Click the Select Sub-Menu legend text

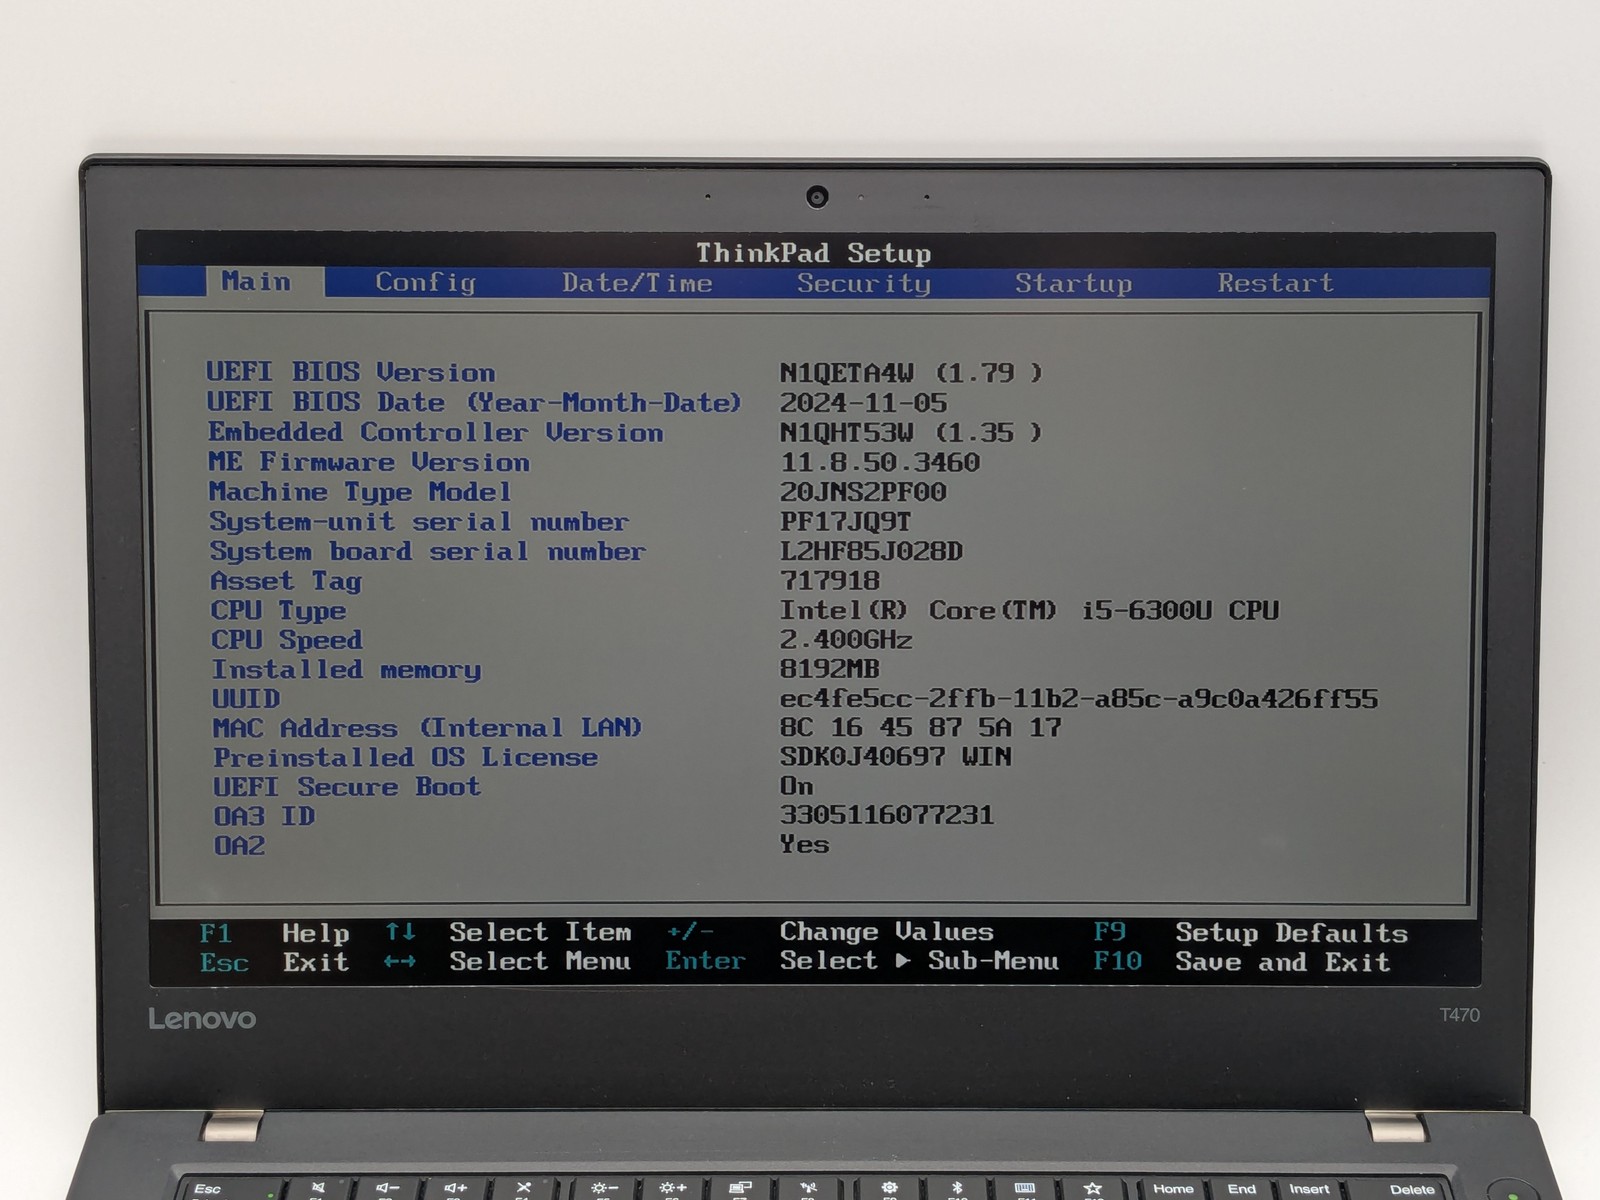point(919,961)
